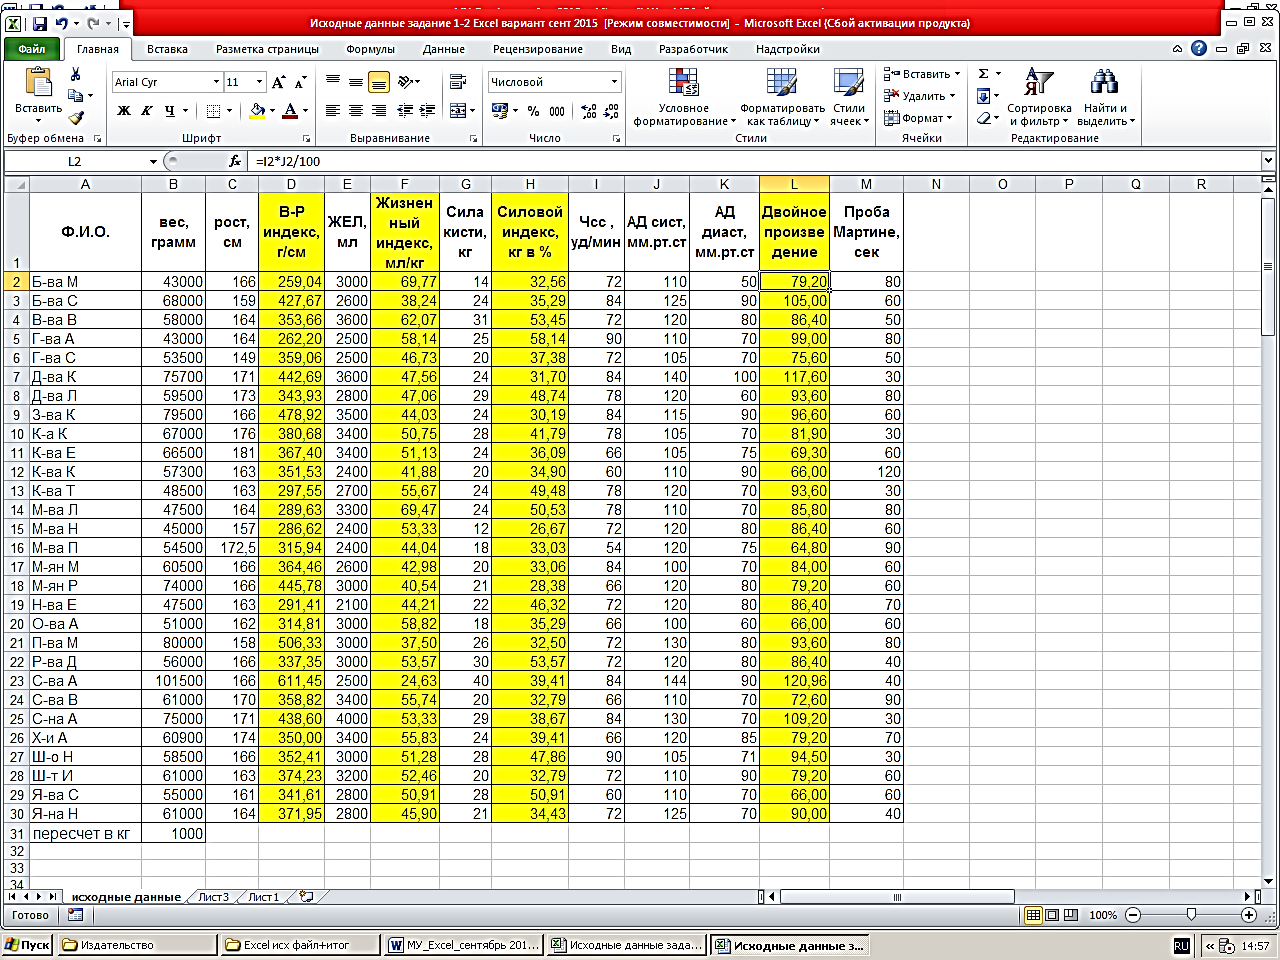Open Стили ячеек dropdown
This screenshot has height=960, width=1280.
pos(849,98)
